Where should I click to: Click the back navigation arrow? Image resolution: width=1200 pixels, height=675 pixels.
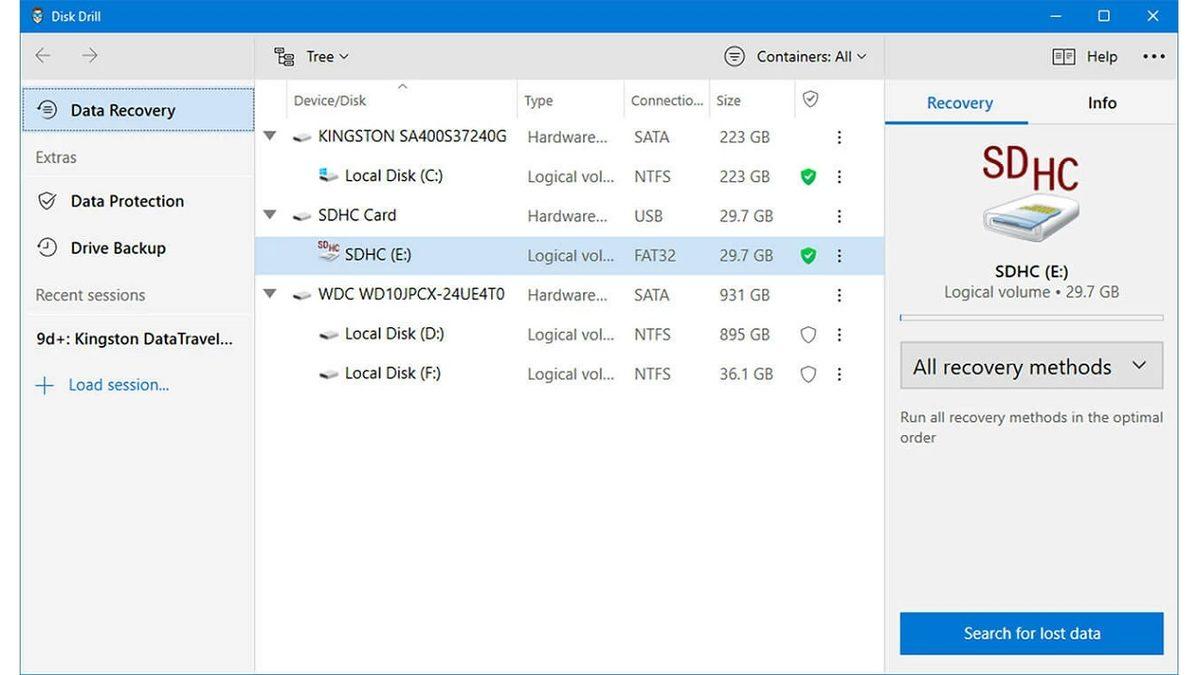43,56
